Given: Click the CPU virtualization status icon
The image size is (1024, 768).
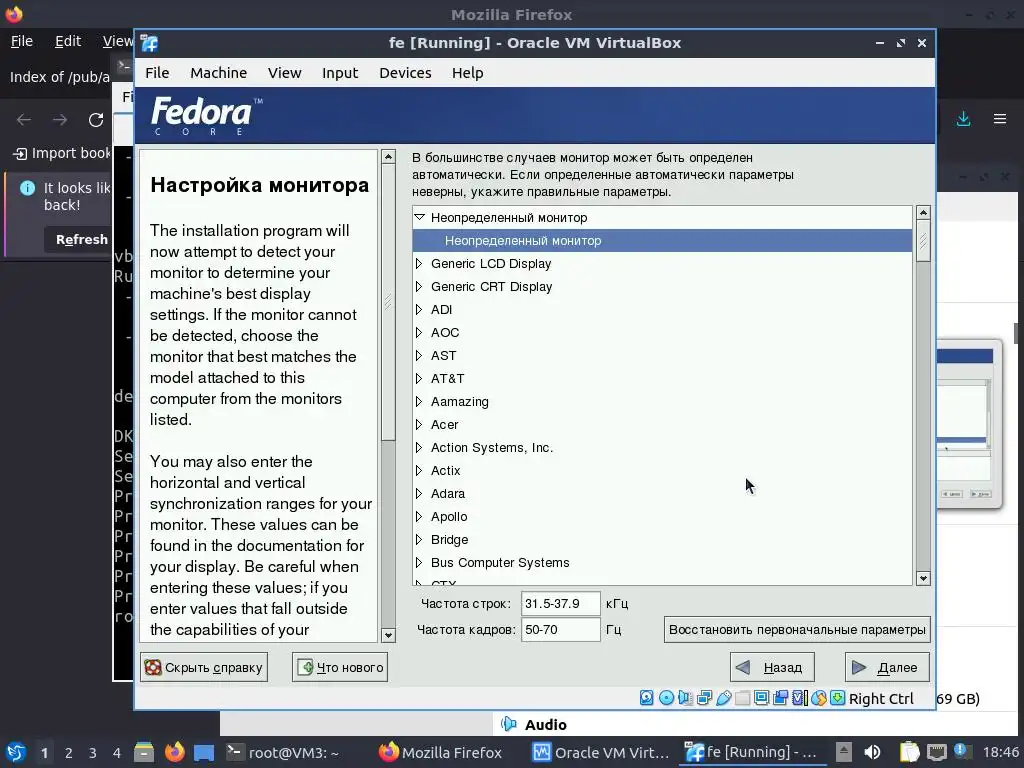Looking at the screenshot, I should tap(799, 698).
